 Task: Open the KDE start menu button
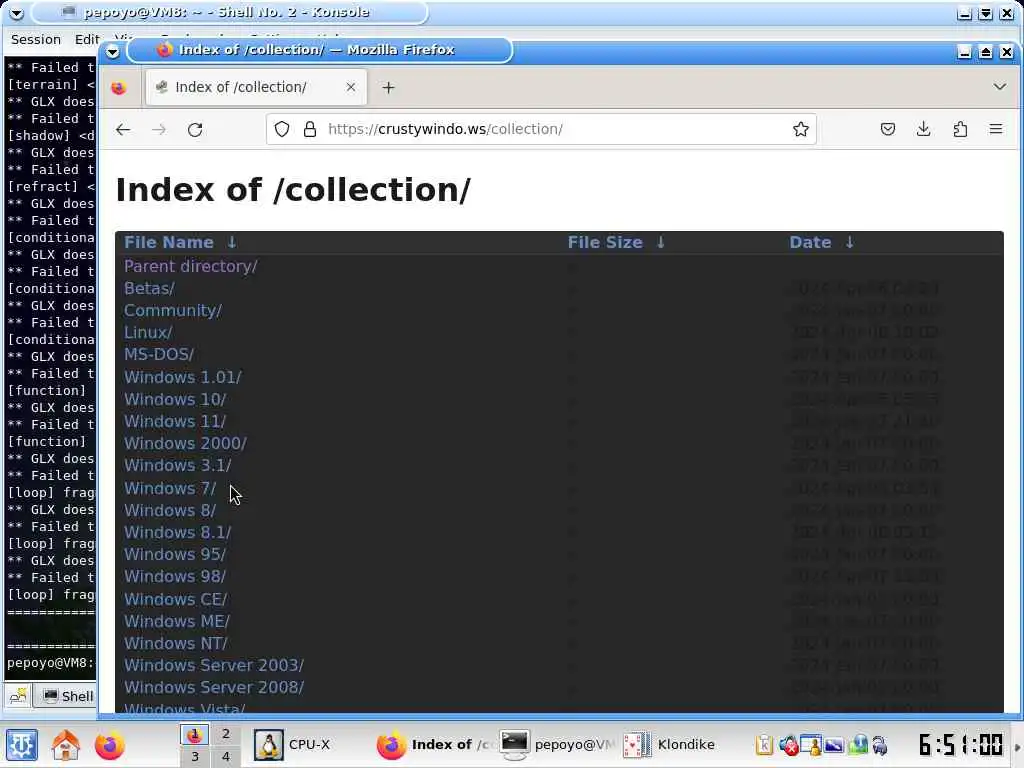point(22,745)
